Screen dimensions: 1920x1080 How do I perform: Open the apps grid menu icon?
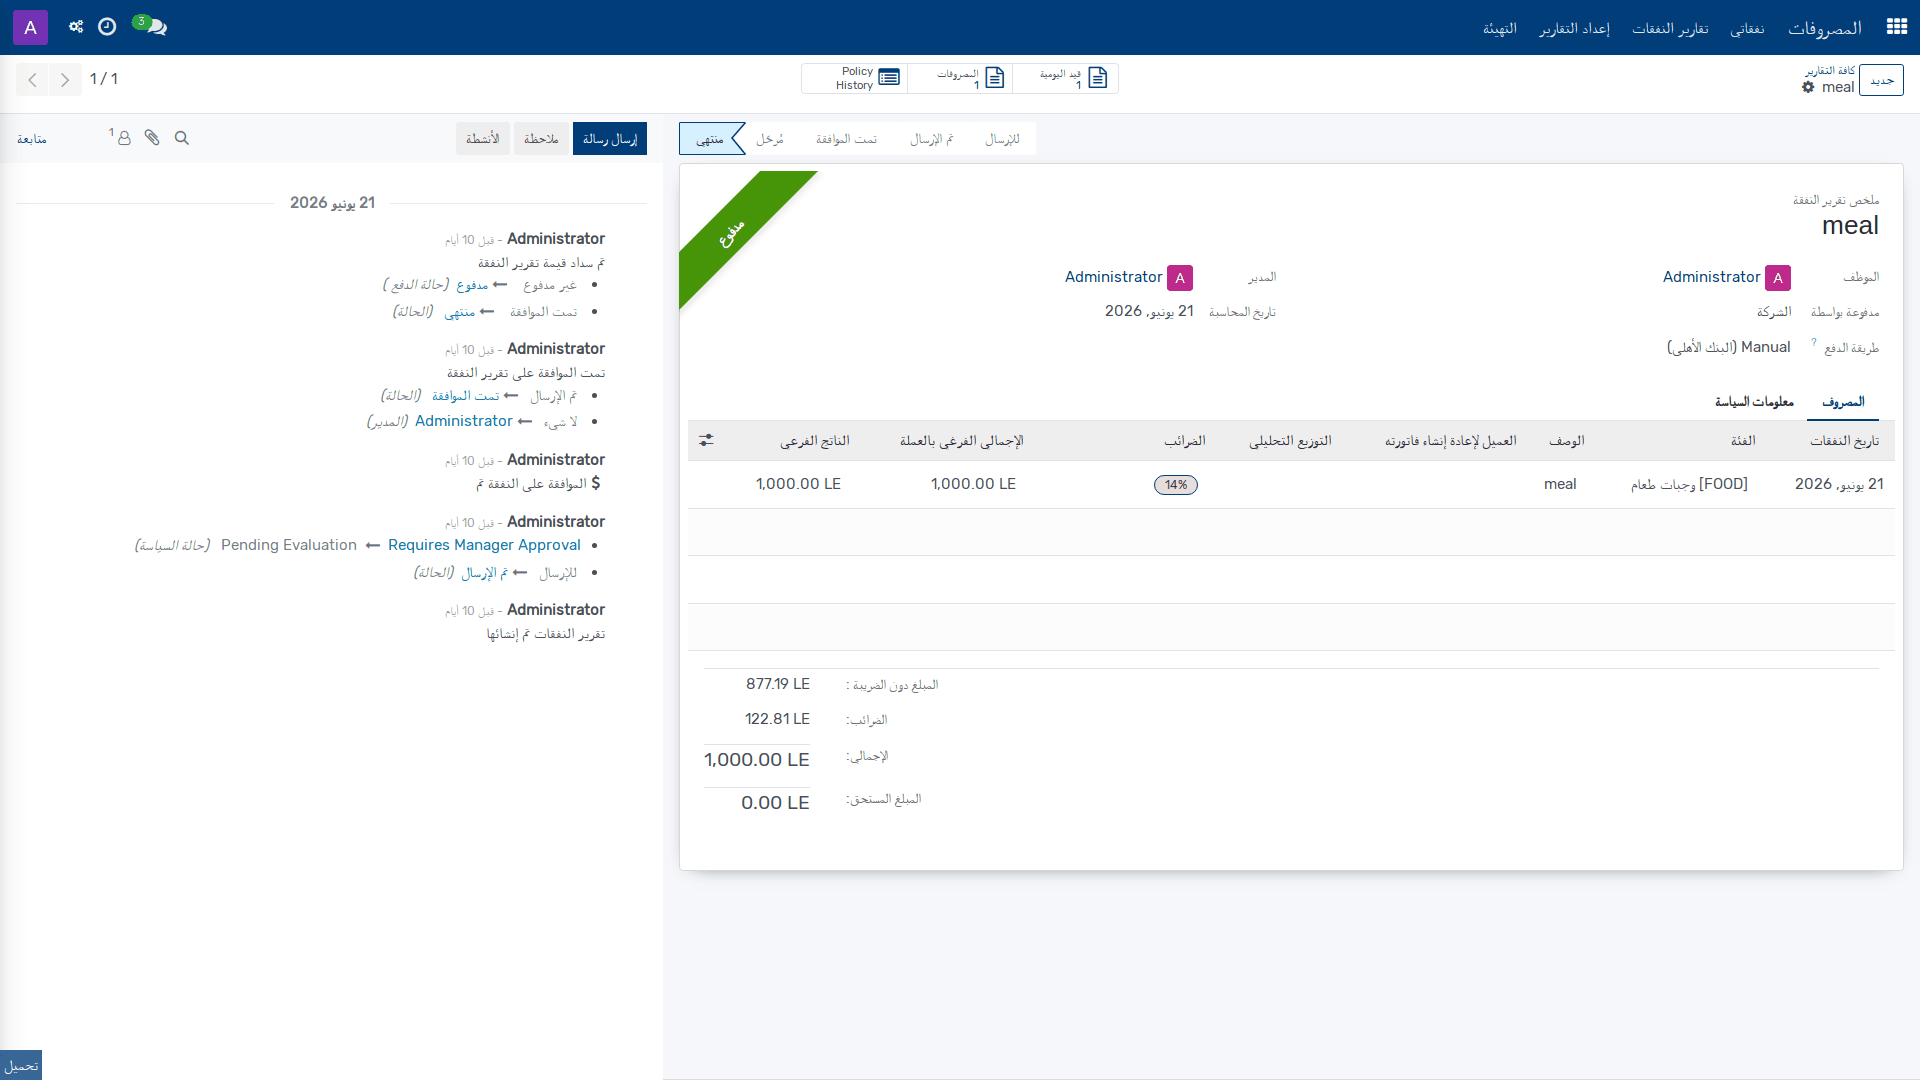point(1897,27)
